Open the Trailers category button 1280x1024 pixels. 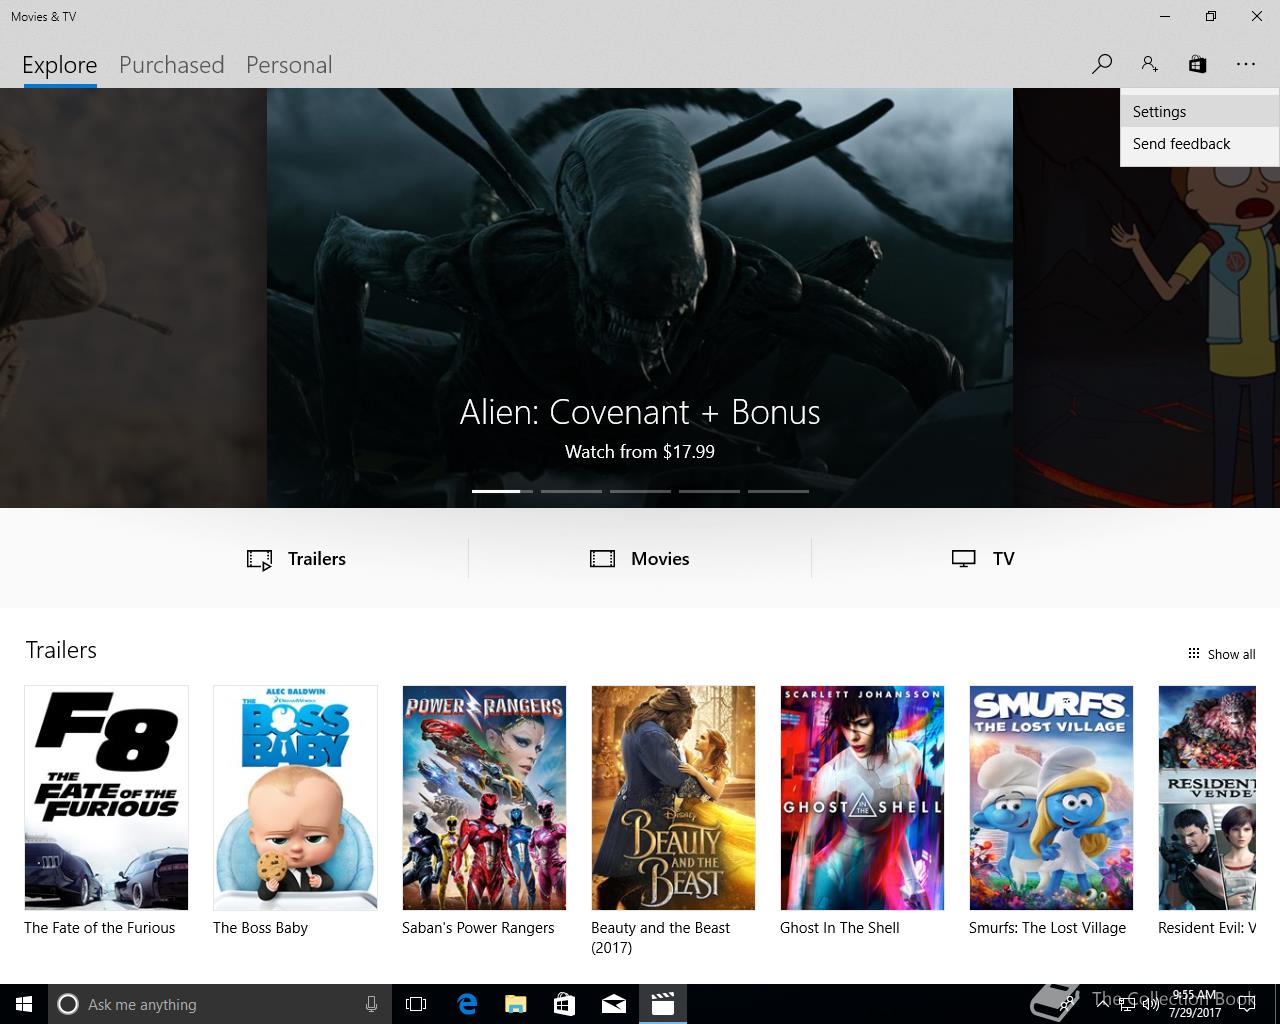[x=297, y=559]
